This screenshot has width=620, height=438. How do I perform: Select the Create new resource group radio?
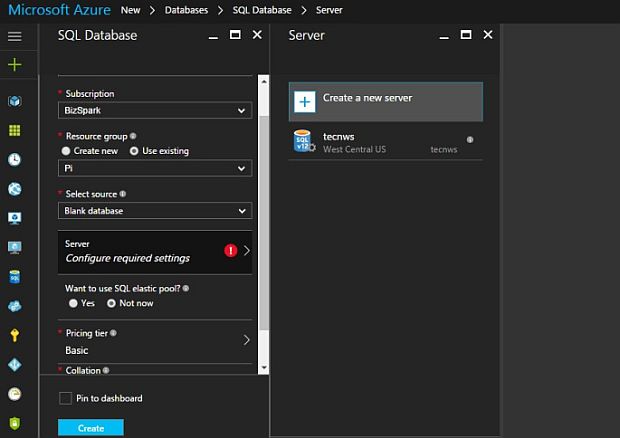66,151
